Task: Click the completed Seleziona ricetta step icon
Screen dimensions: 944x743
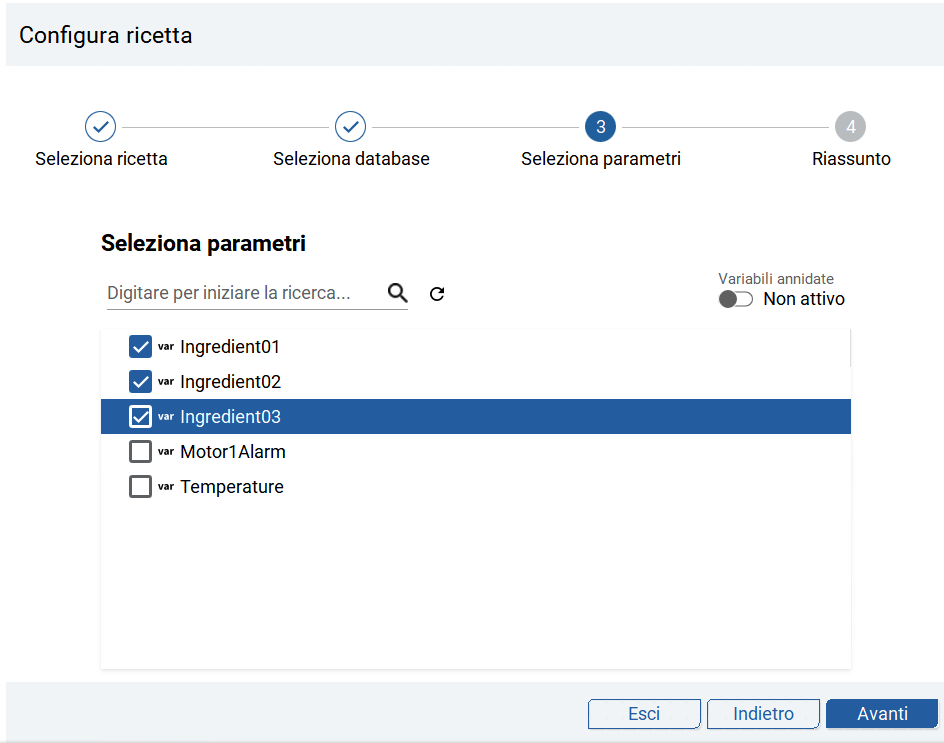Action: click(x=101, y=126)
